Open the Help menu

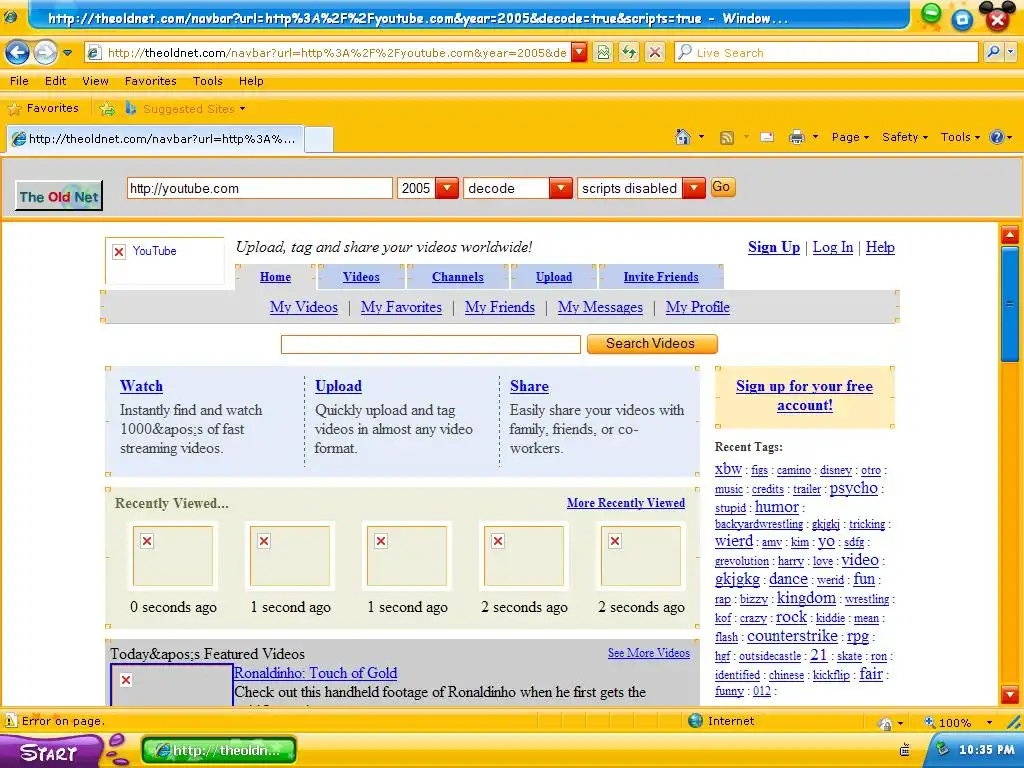(251, 81)
